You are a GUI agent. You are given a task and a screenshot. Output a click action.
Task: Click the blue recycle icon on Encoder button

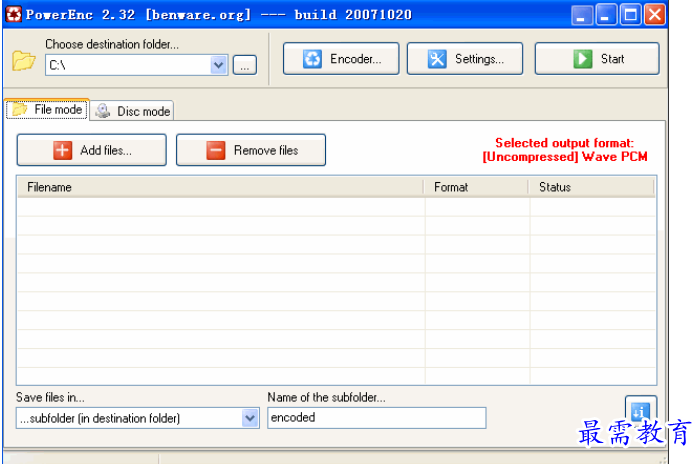pos(312,59)
